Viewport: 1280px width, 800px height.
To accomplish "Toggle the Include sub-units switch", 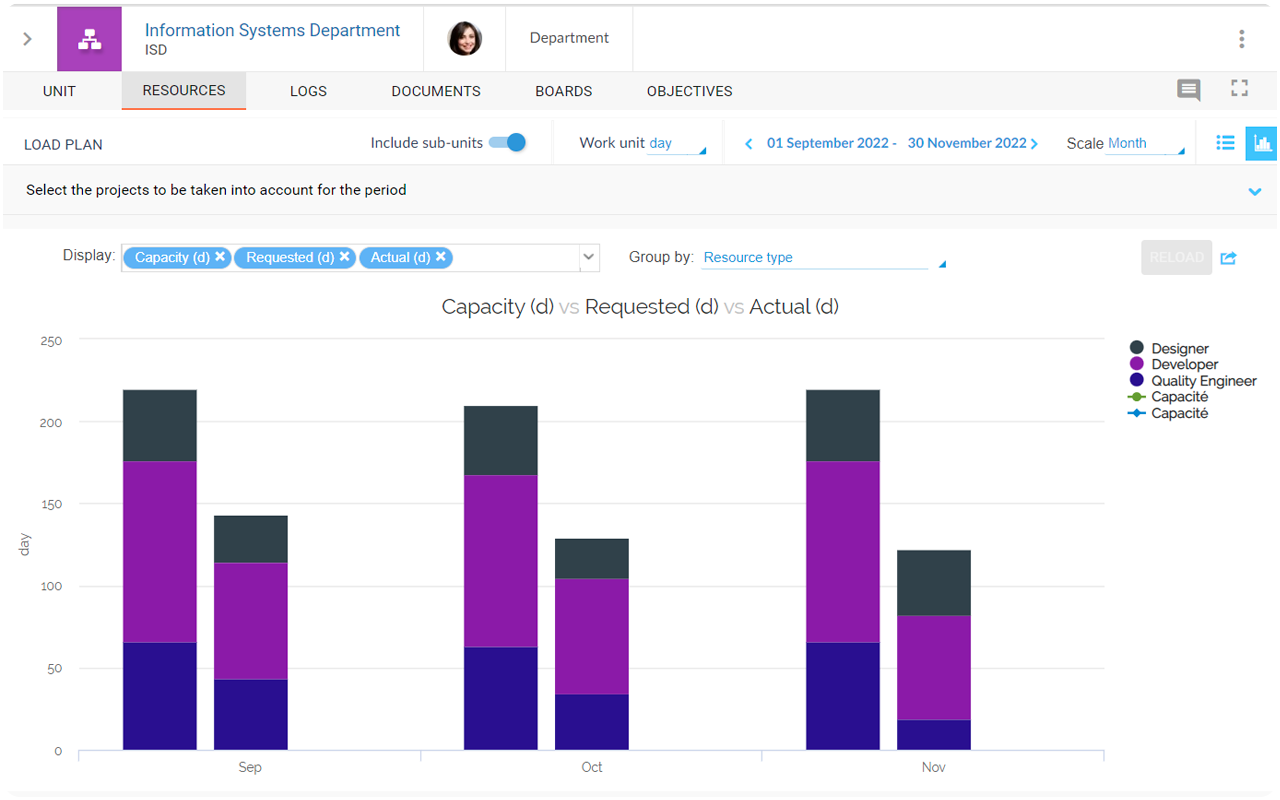I will point(507,143).
